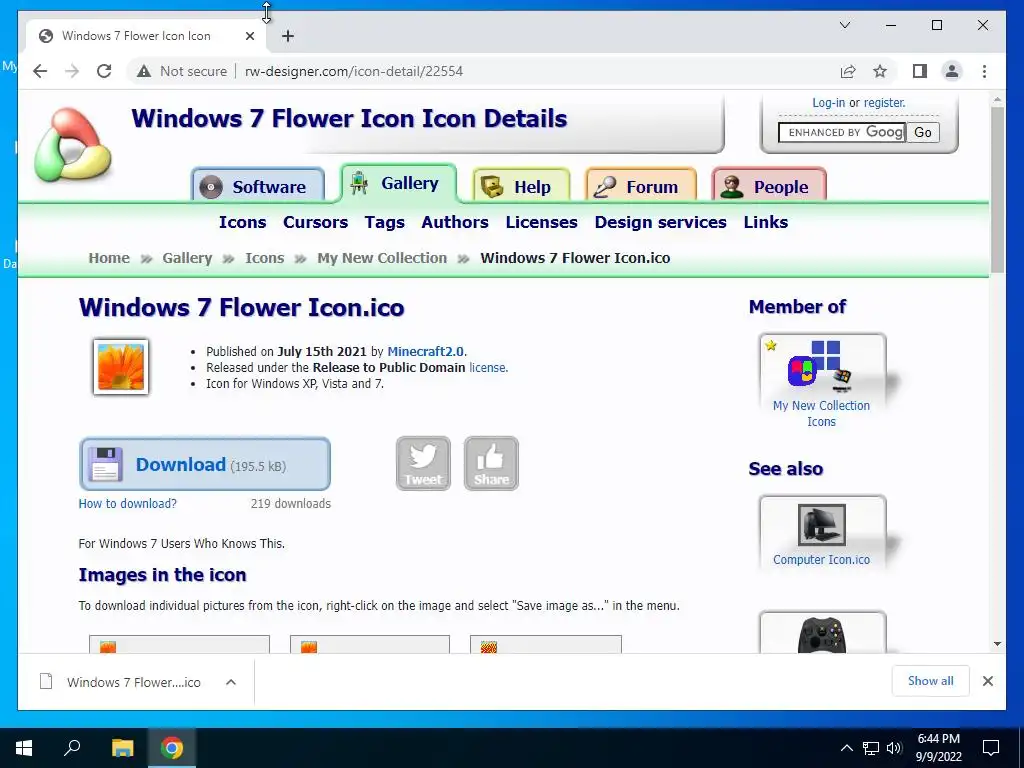
Task: Focus the rw-designer.com address bar
Action: [x=354, y=71]
